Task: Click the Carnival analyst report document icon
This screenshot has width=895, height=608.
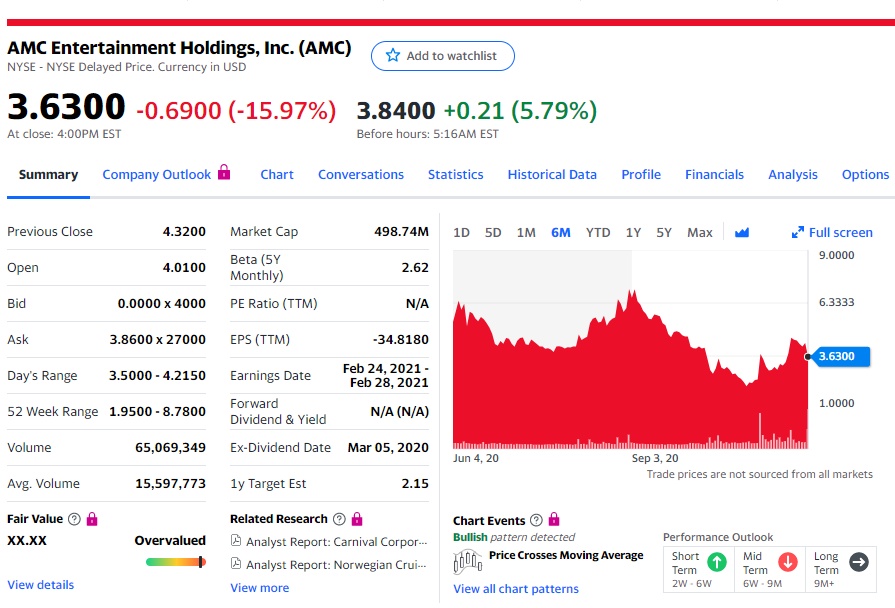Action: (x=235, y=540)
